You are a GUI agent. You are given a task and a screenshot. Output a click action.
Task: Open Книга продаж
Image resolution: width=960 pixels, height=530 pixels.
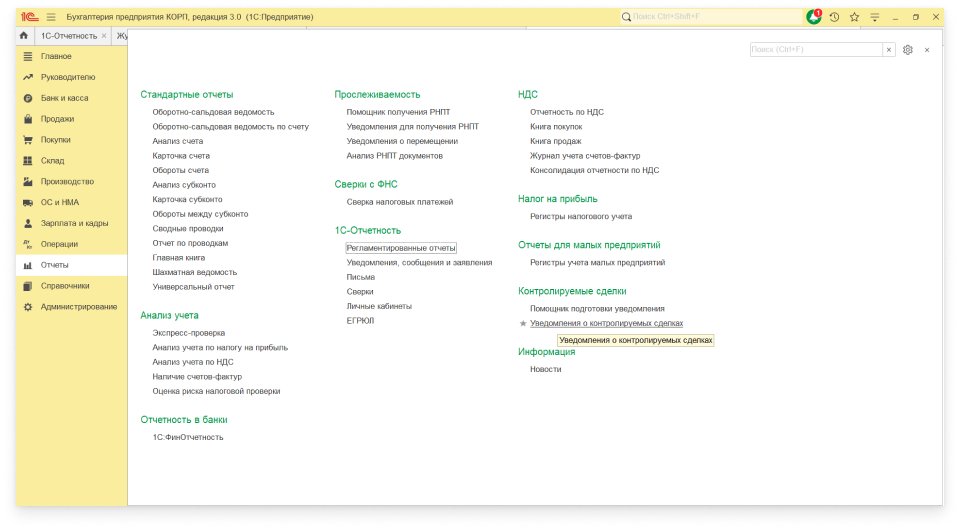555,141
